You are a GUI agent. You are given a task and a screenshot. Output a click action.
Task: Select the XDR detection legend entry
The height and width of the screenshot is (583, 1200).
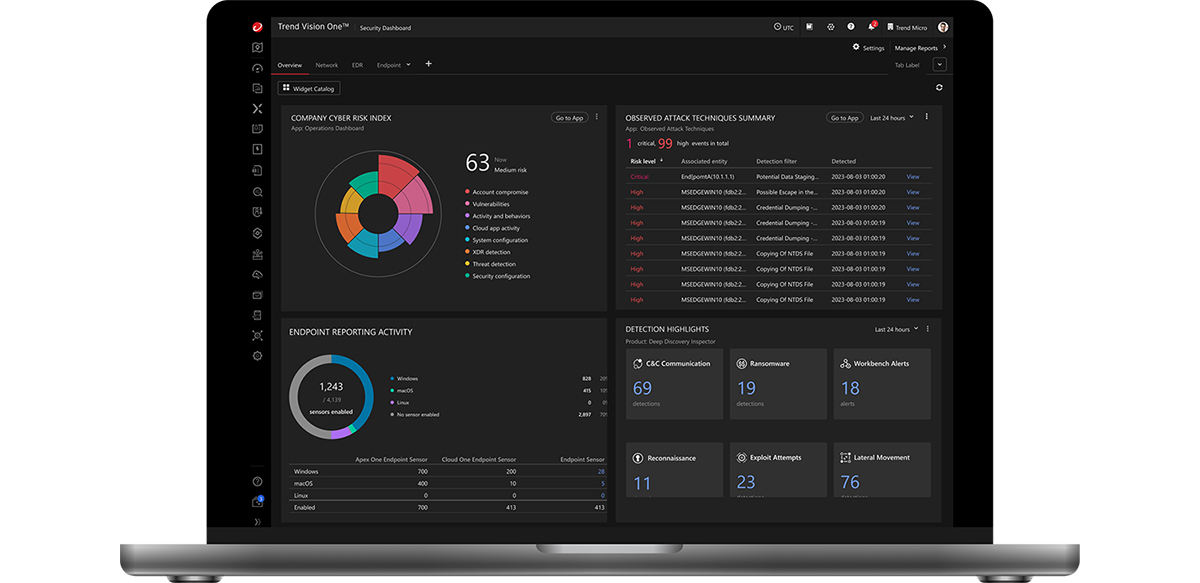(x=488, y=252)
